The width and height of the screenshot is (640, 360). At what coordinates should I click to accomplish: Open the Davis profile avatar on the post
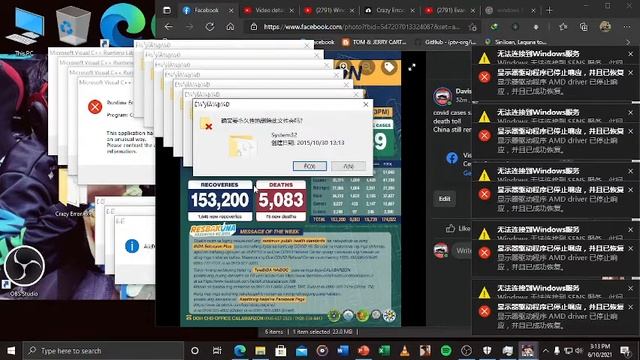pos(442,96)
